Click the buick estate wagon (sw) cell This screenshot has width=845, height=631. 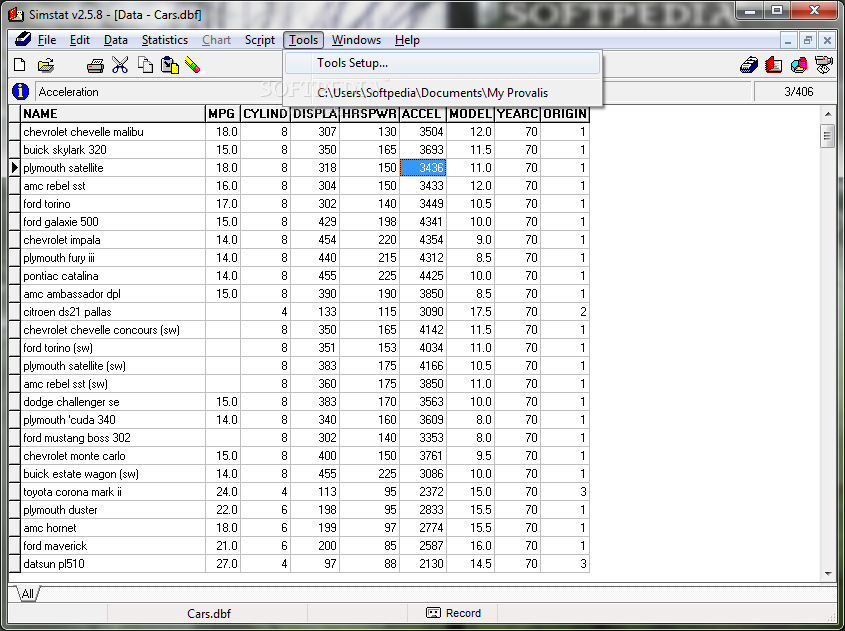[x=113, y=474]
